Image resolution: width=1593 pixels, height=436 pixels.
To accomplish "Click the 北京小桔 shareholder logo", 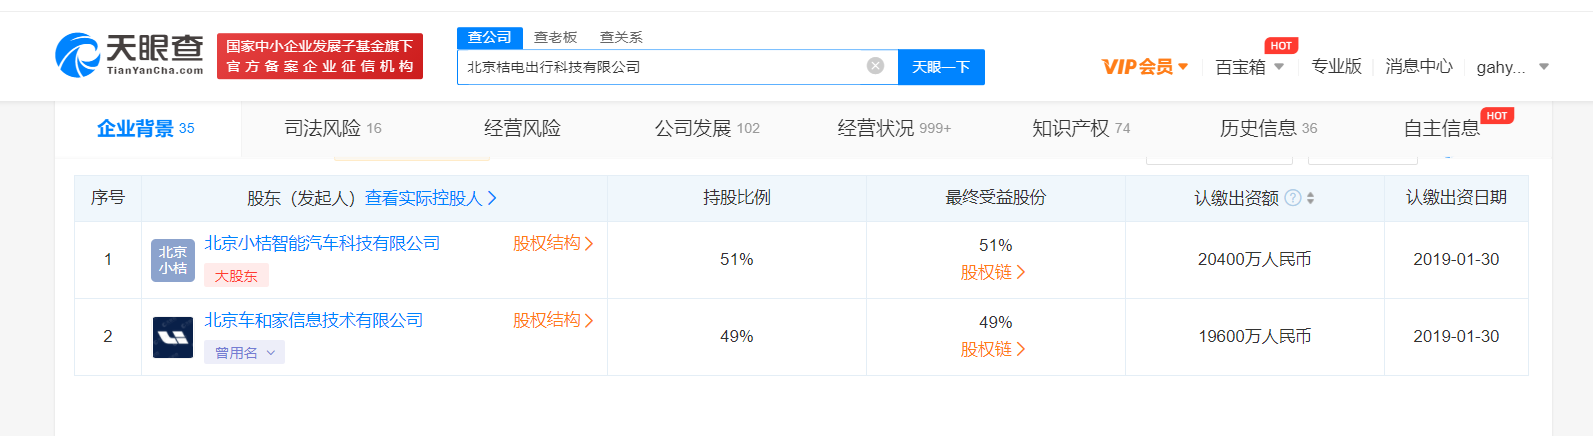I will click(x=172, y=260).
